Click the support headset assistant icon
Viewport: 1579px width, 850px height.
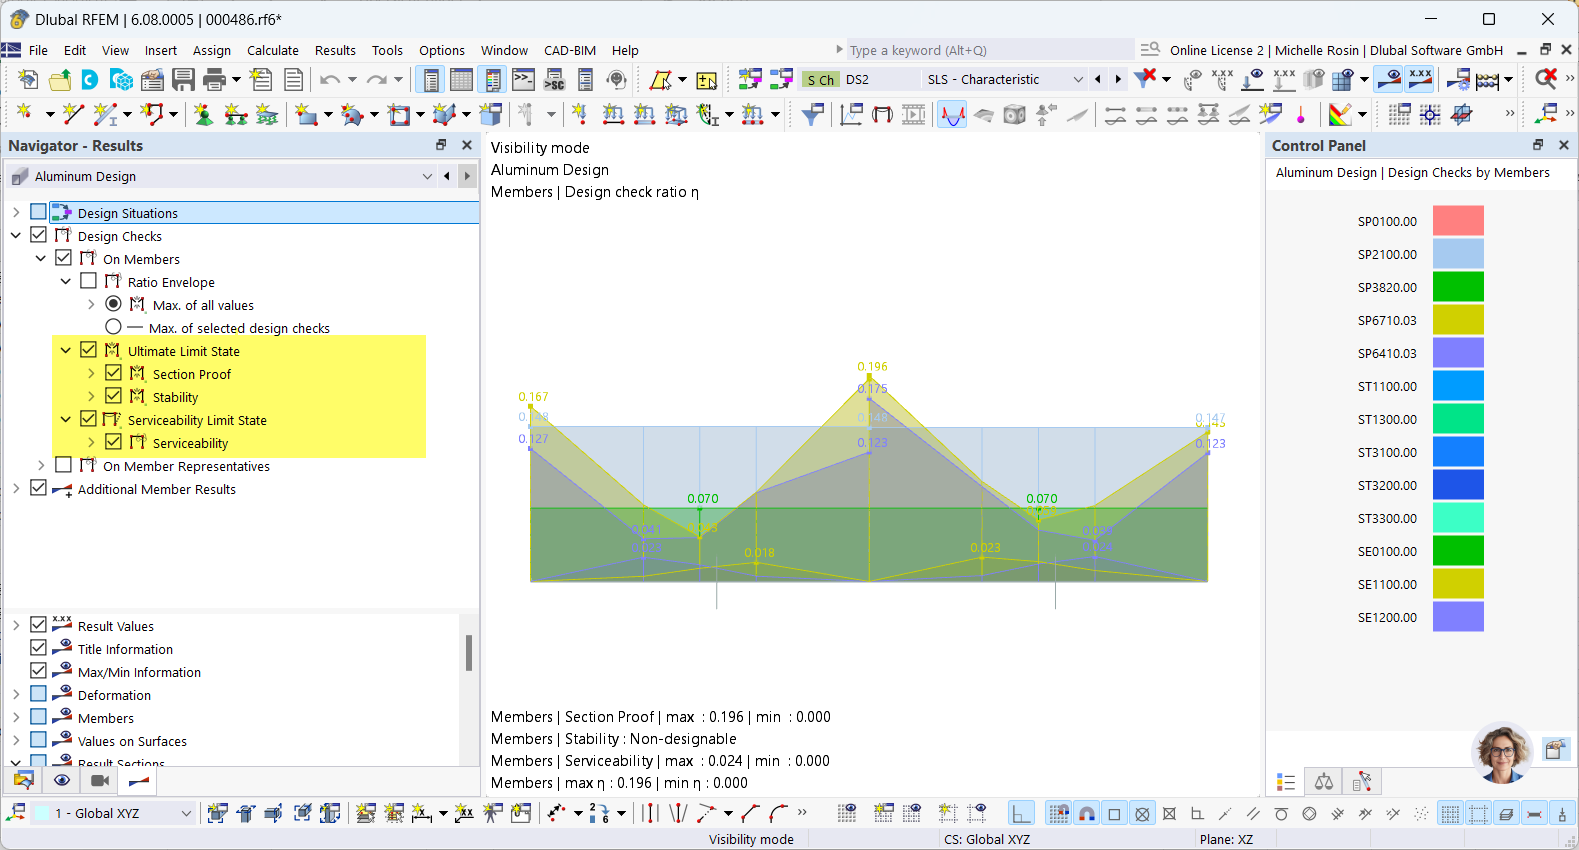pos(616,79)
